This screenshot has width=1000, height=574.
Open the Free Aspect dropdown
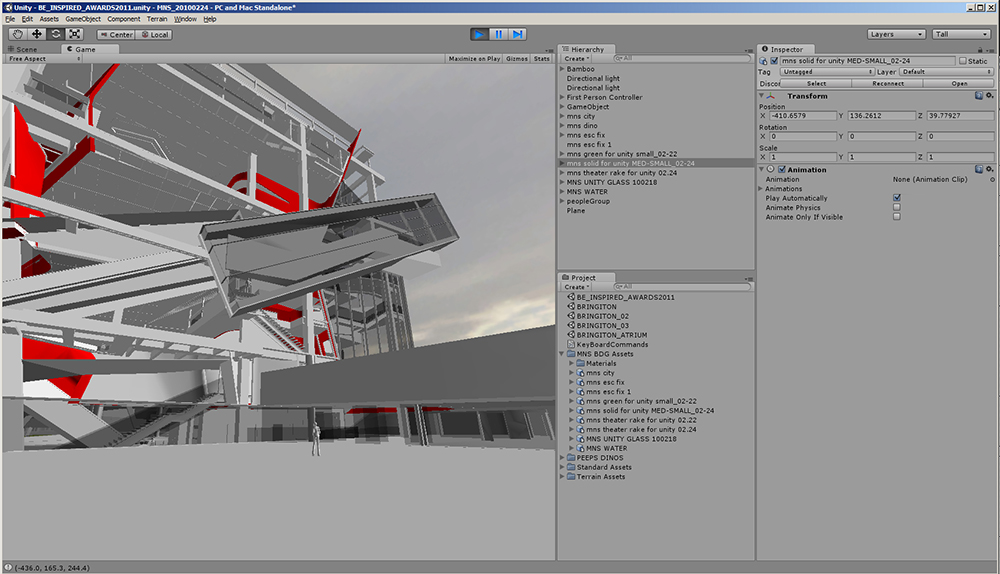pyautogui.click(x=28, y=59)
